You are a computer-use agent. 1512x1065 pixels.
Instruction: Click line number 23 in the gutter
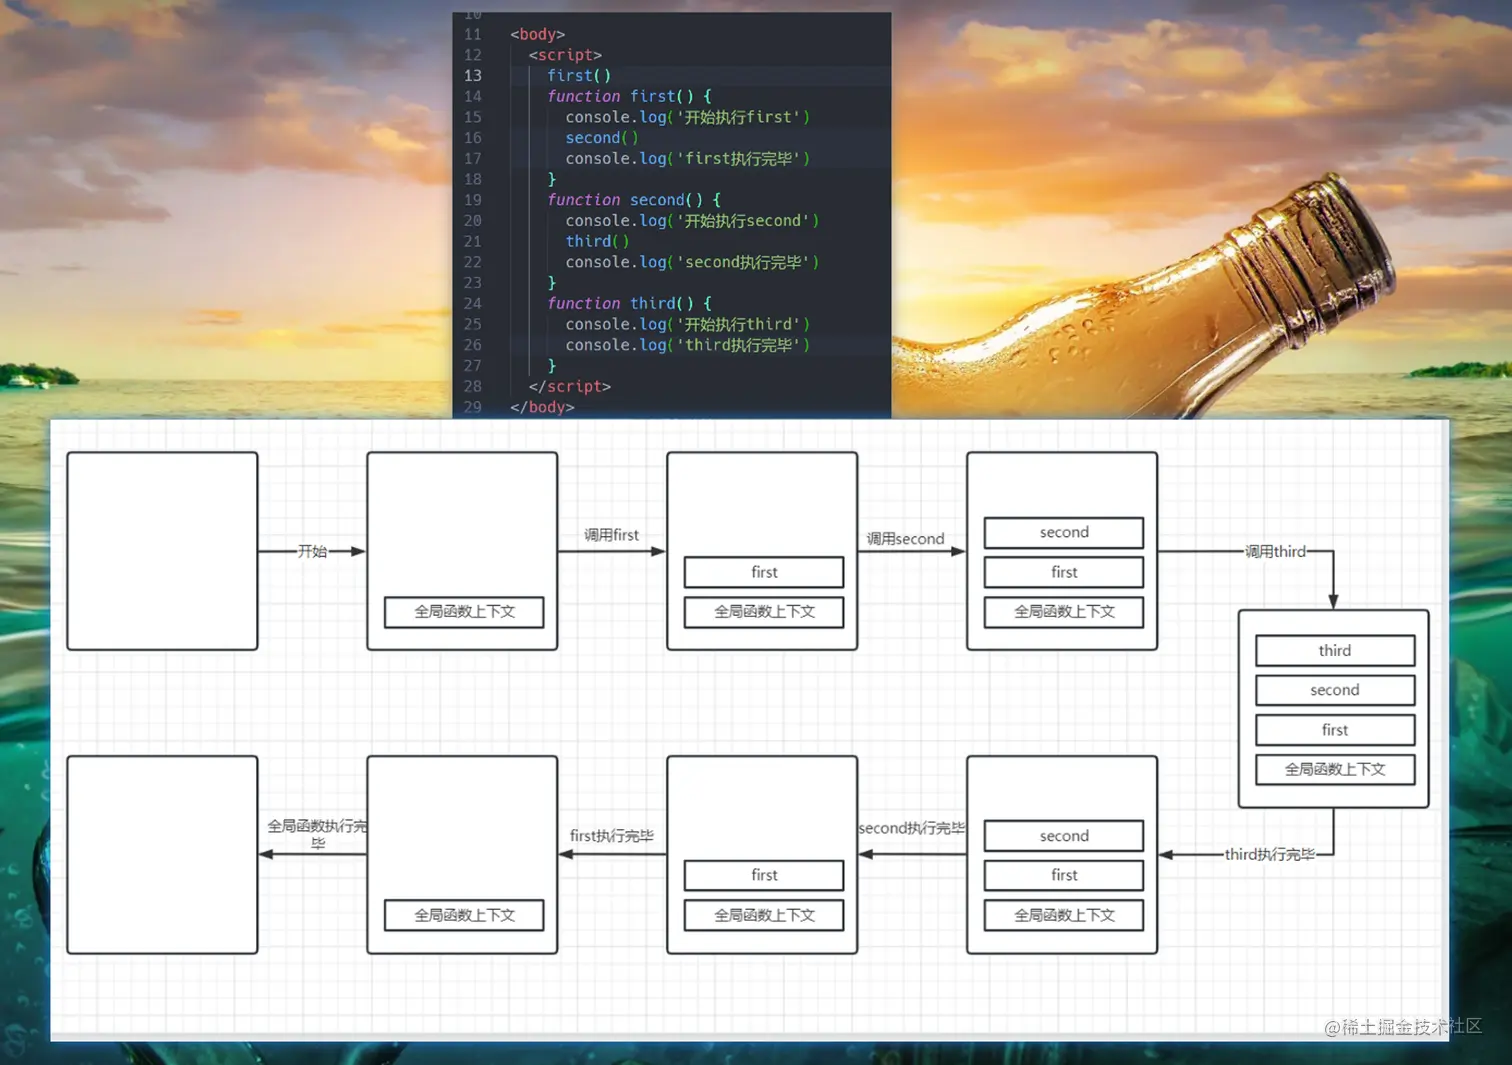pyautogui.click(x=472, y=283)
